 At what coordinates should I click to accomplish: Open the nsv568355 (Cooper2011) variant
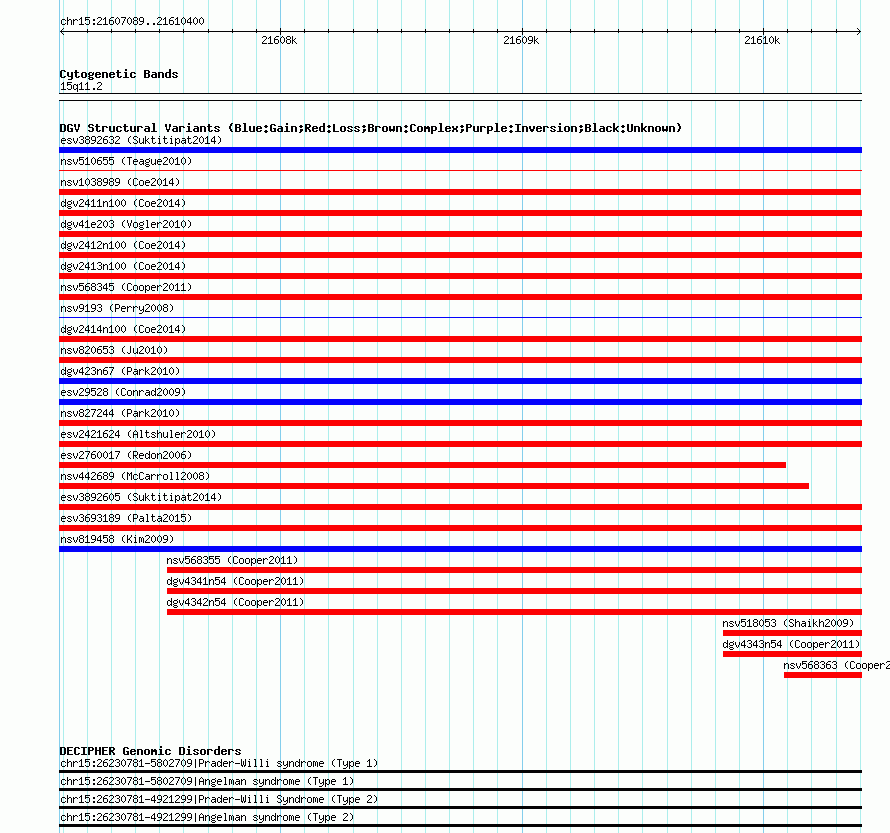tap(232, 560)
